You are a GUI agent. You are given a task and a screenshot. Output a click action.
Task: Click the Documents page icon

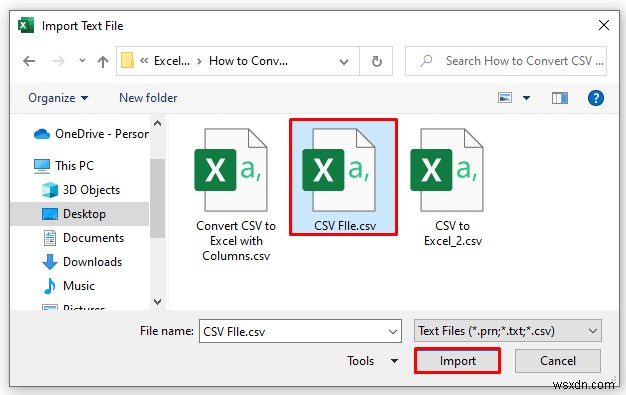point(50,238)
